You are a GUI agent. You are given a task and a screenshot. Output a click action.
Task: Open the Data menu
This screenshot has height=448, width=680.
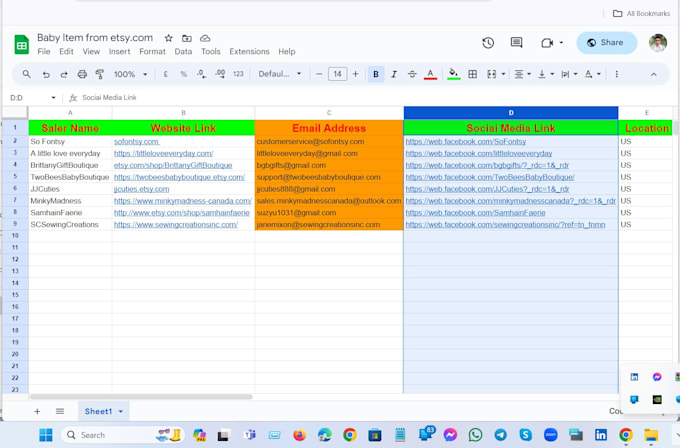pyautogui.click(x=183, y=52)
